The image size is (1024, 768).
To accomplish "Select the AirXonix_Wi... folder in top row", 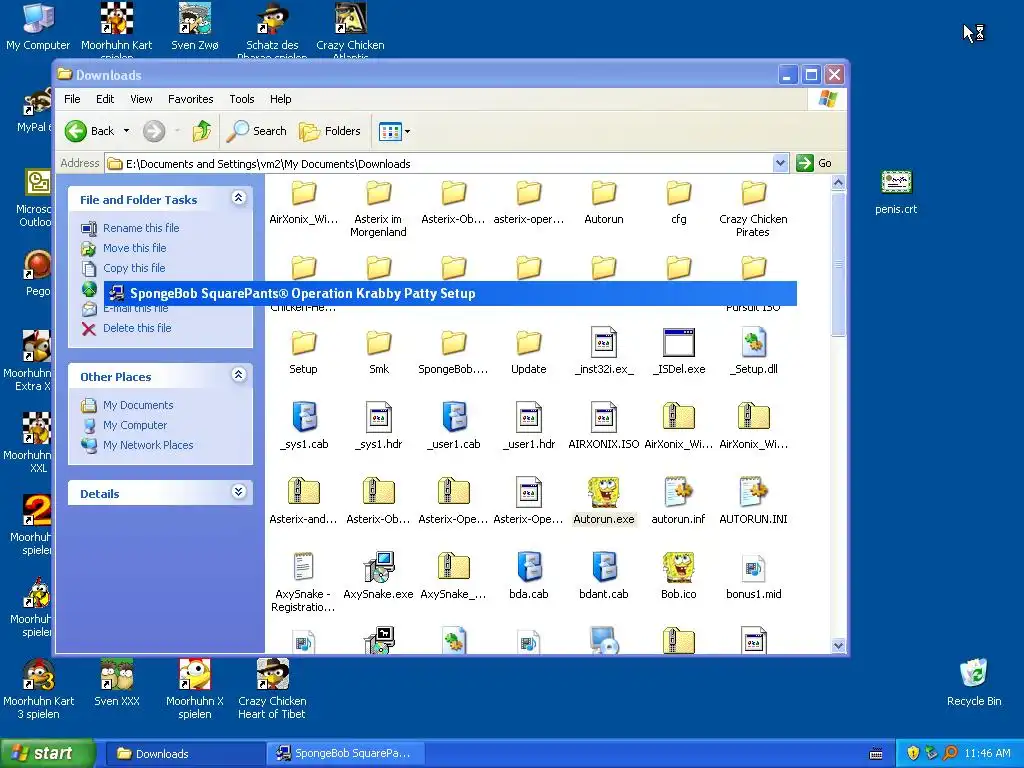I will pyautogui.click(x=304, y=203).
